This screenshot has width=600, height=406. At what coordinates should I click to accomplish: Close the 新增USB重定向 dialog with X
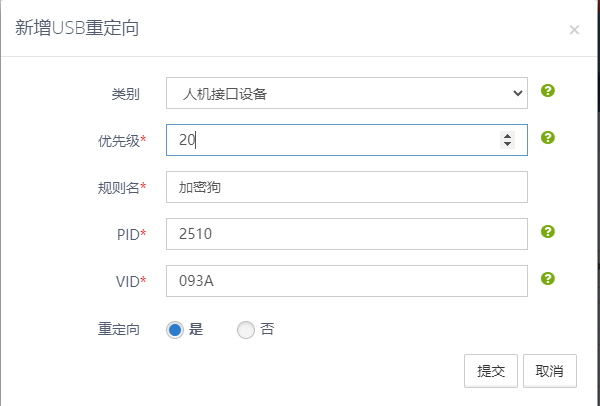pyautogui.click(x=574, y=30)
